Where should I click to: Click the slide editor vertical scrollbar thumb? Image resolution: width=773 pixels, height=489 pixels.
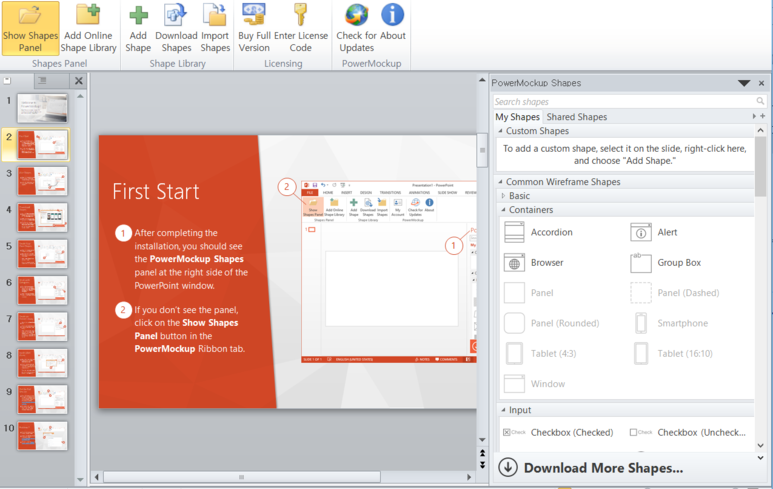482,150
